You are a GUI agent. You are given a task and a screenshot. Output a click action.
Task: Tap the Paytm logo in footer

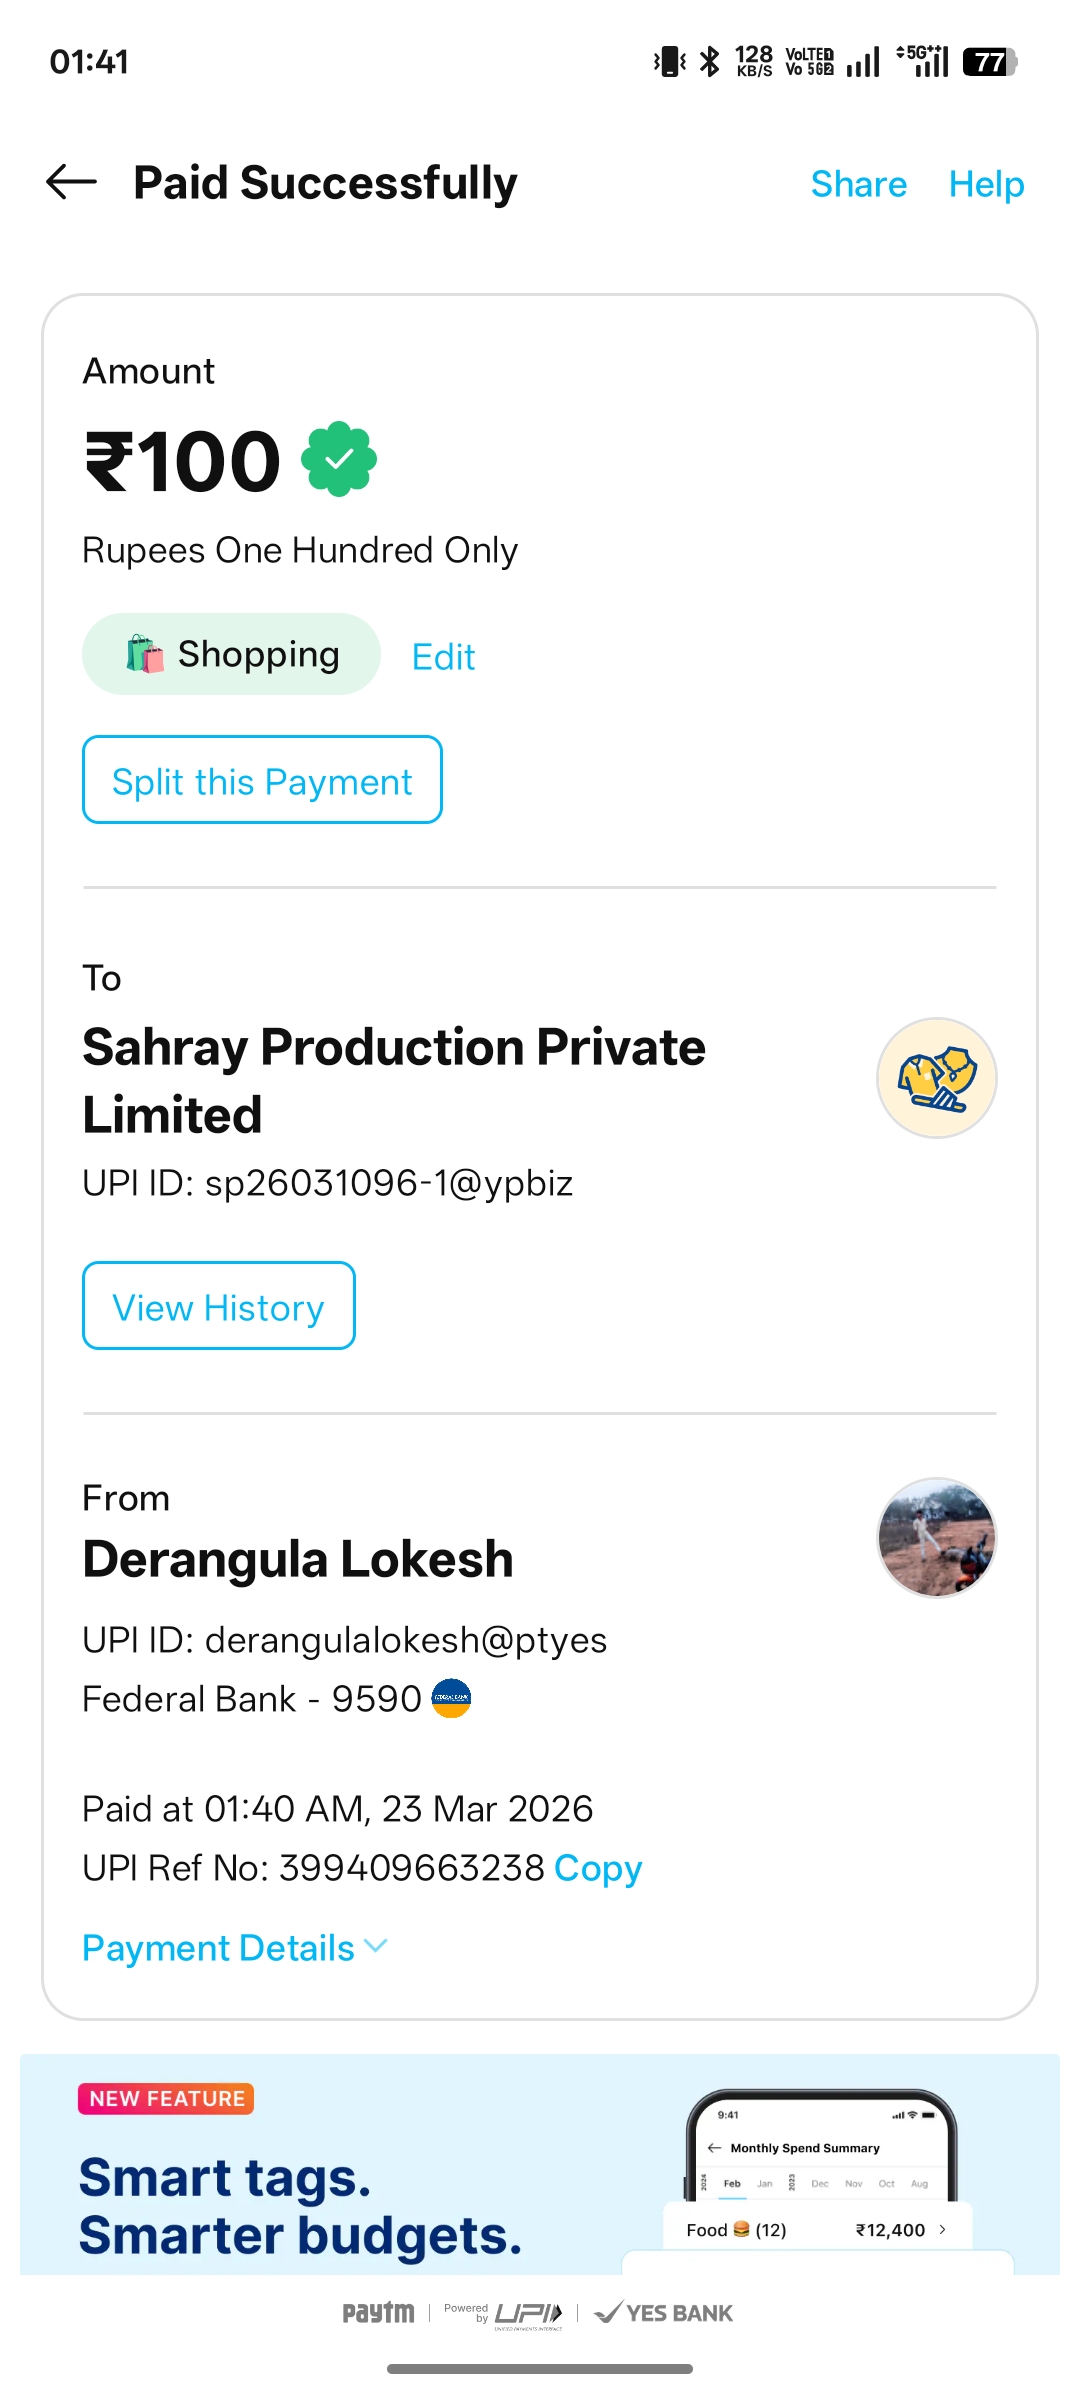click(378, 2312)
